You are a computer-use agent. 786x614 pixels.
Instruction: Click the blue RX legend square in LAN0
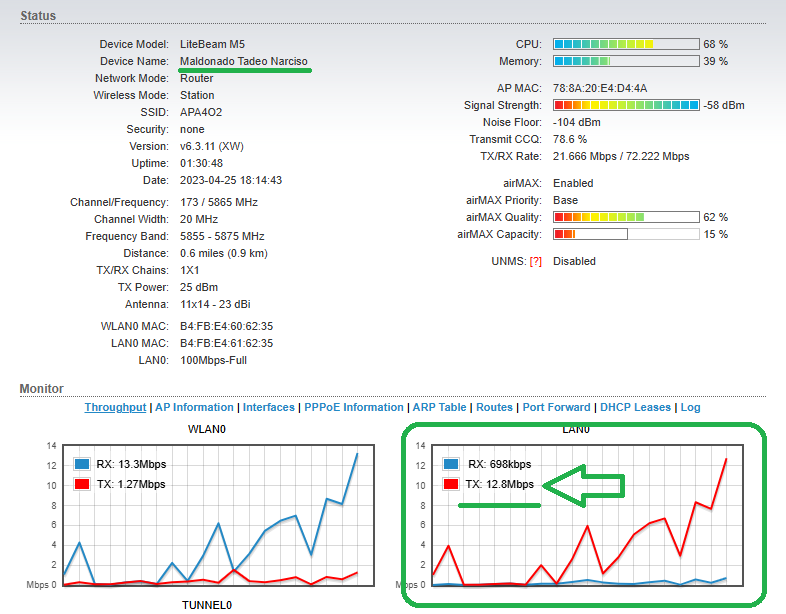pyautogui.click(x=451, y=464)
